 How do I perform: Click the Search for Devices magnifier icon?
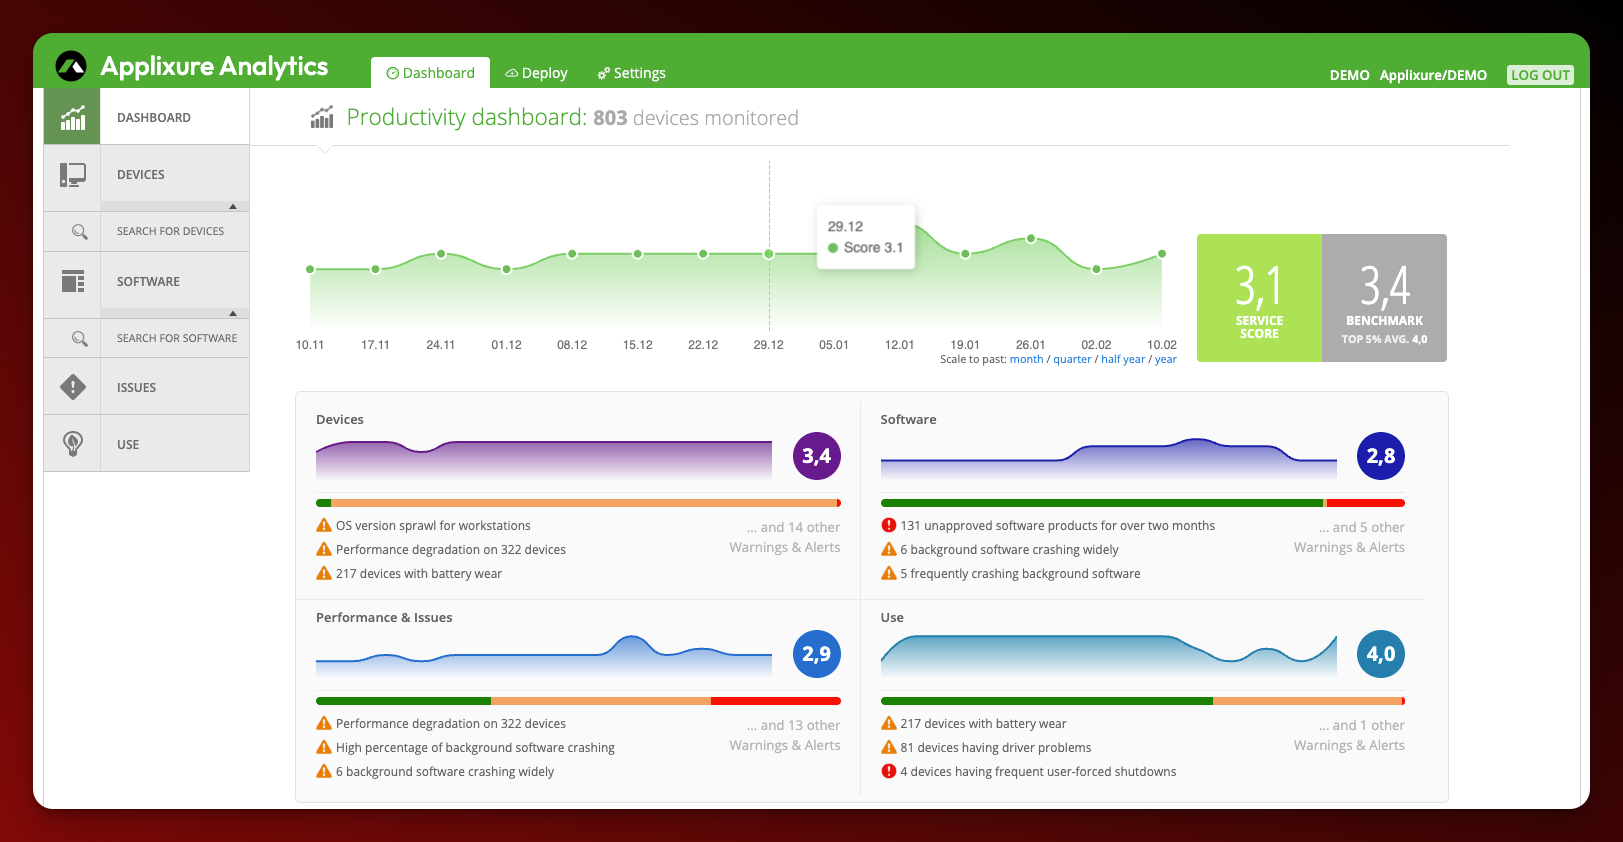79,231
